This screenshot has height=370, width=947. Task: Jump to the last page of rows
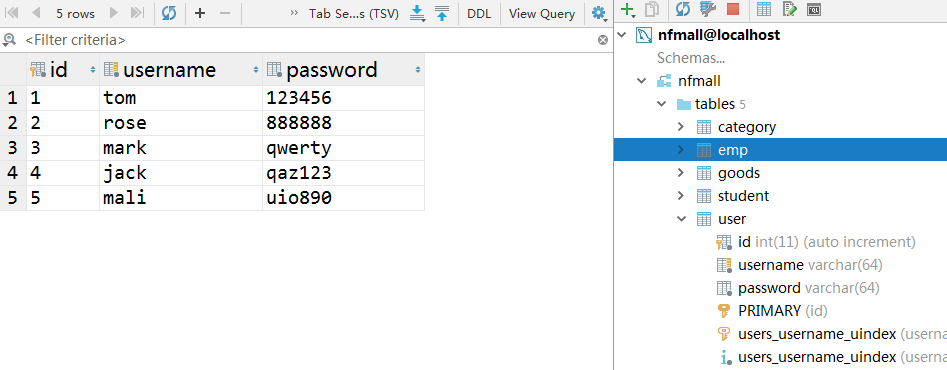tap(137, 13)
